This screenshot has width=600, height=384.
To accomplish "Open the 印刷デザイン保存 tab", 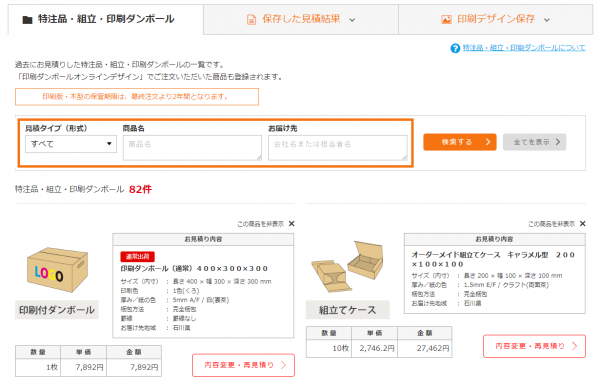I will point(496,19).
